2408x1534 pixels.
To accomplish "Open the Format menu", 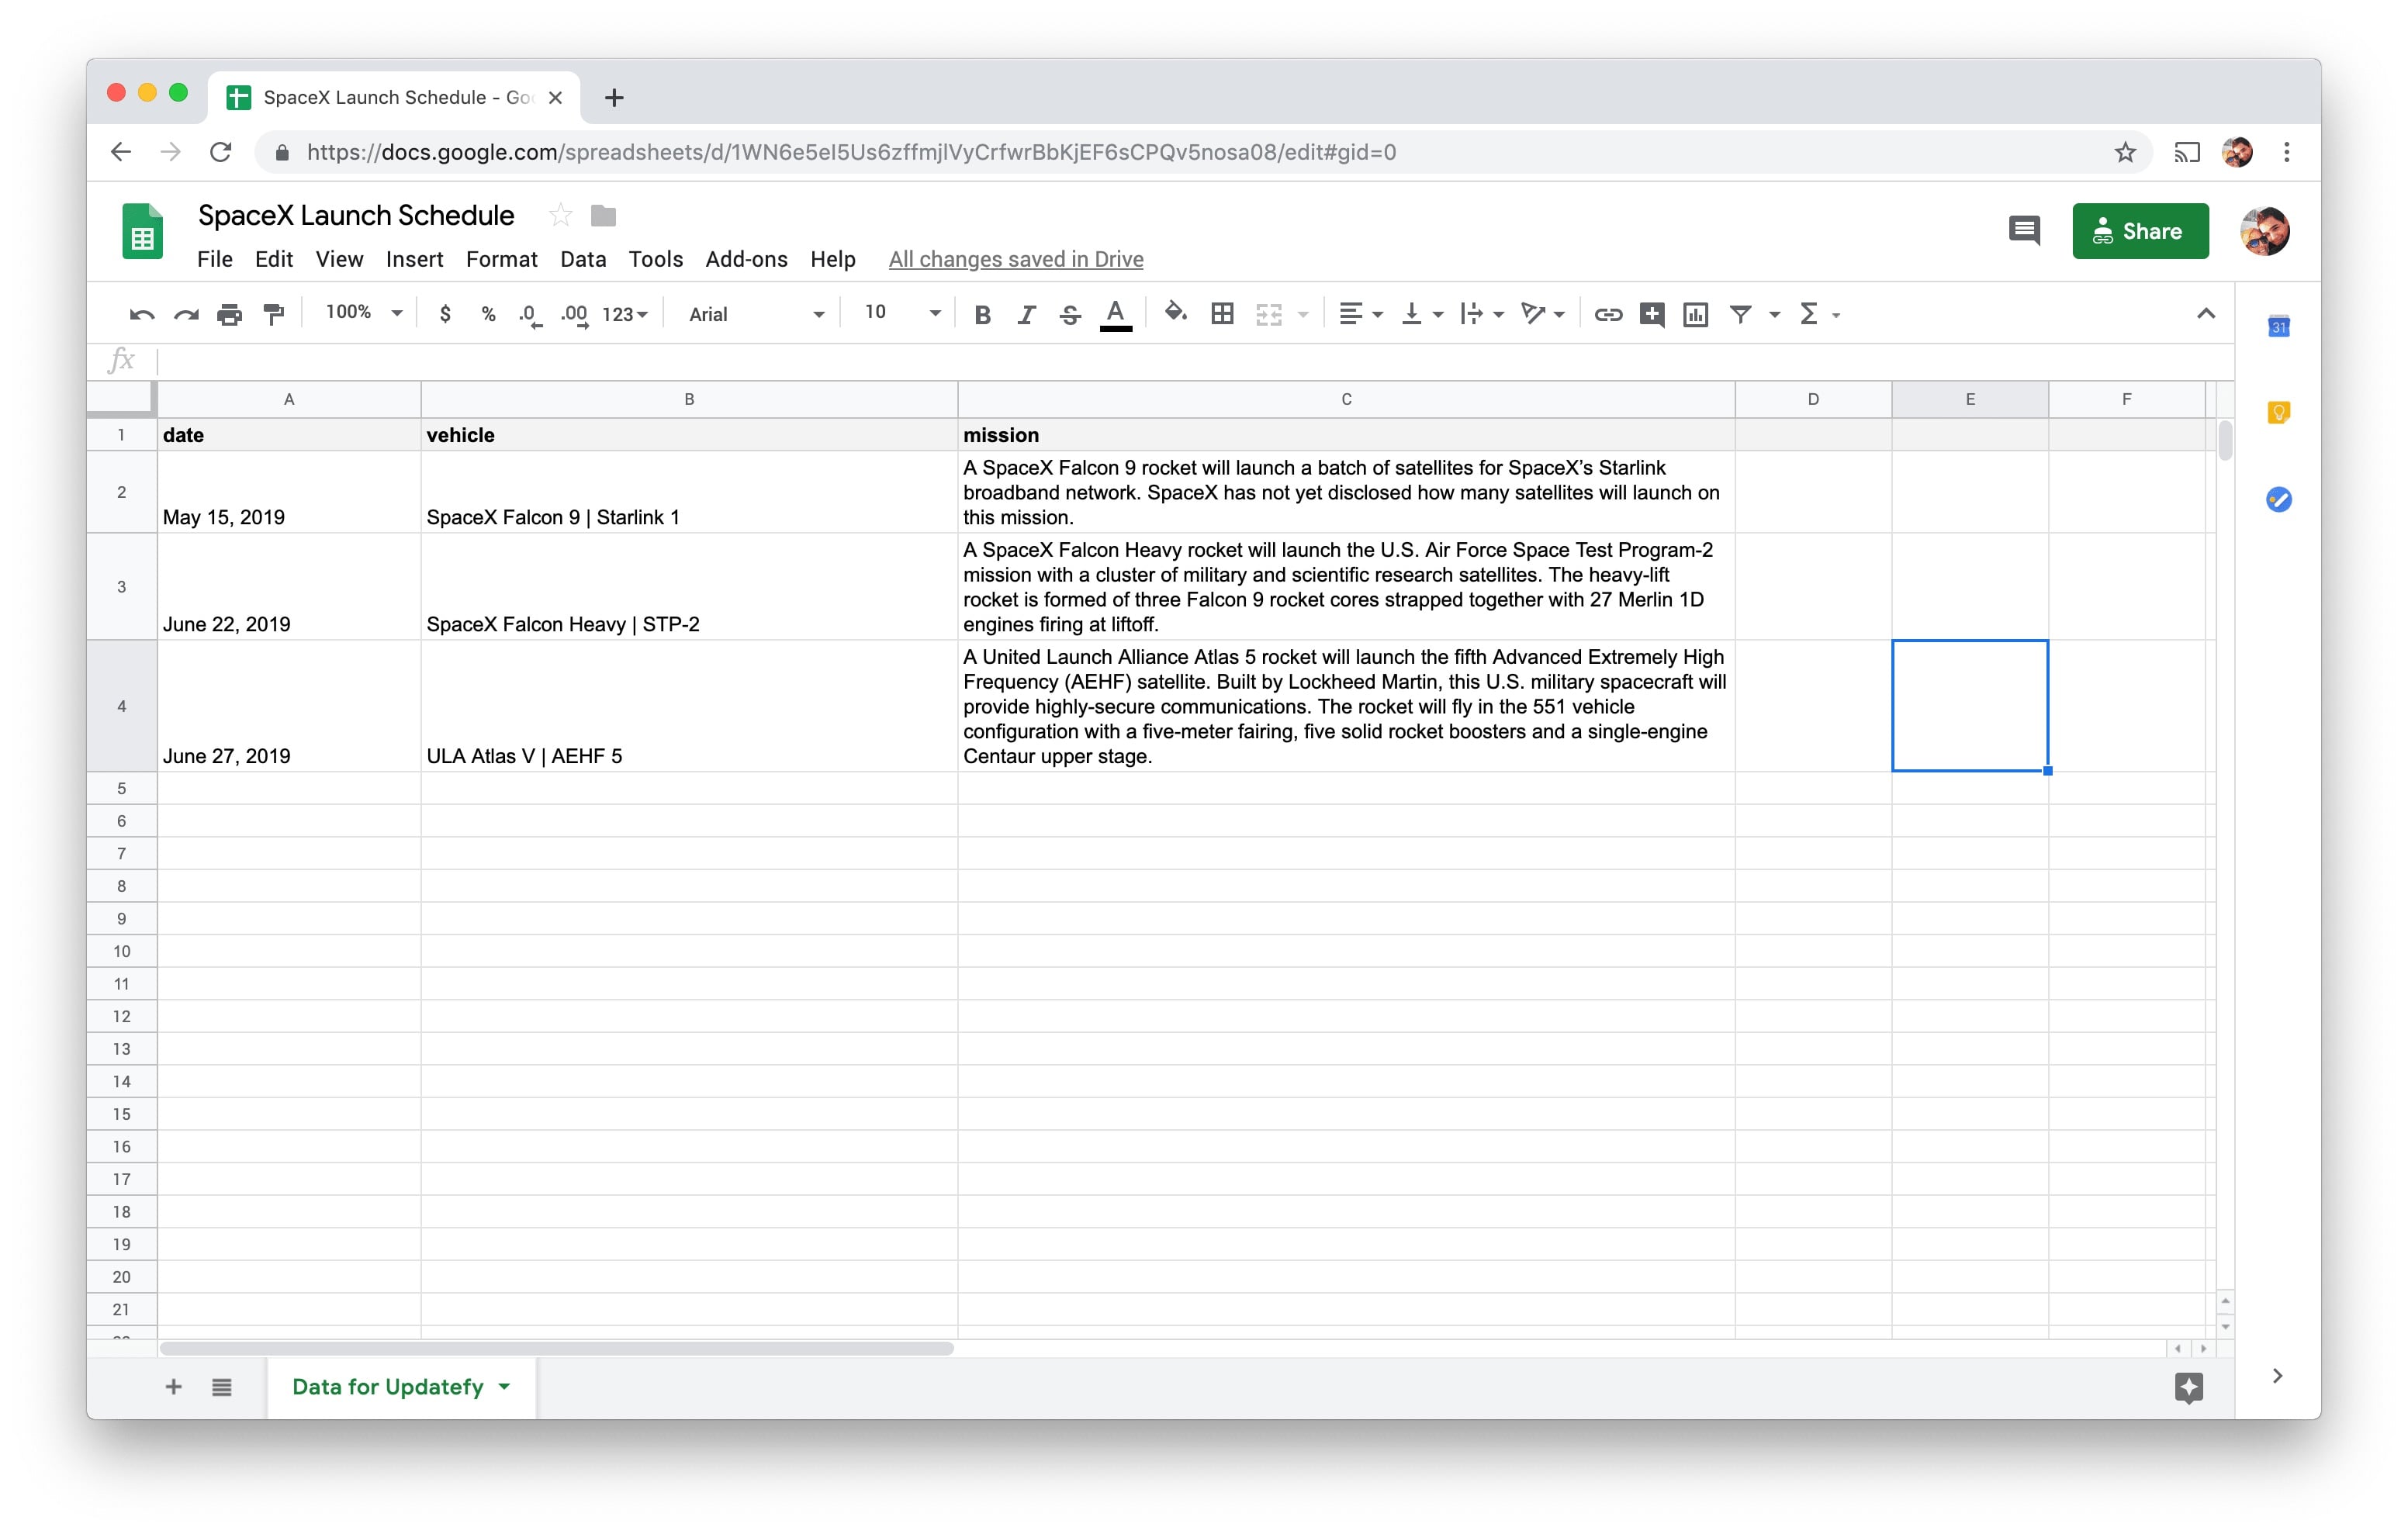I will coord(501,259).
